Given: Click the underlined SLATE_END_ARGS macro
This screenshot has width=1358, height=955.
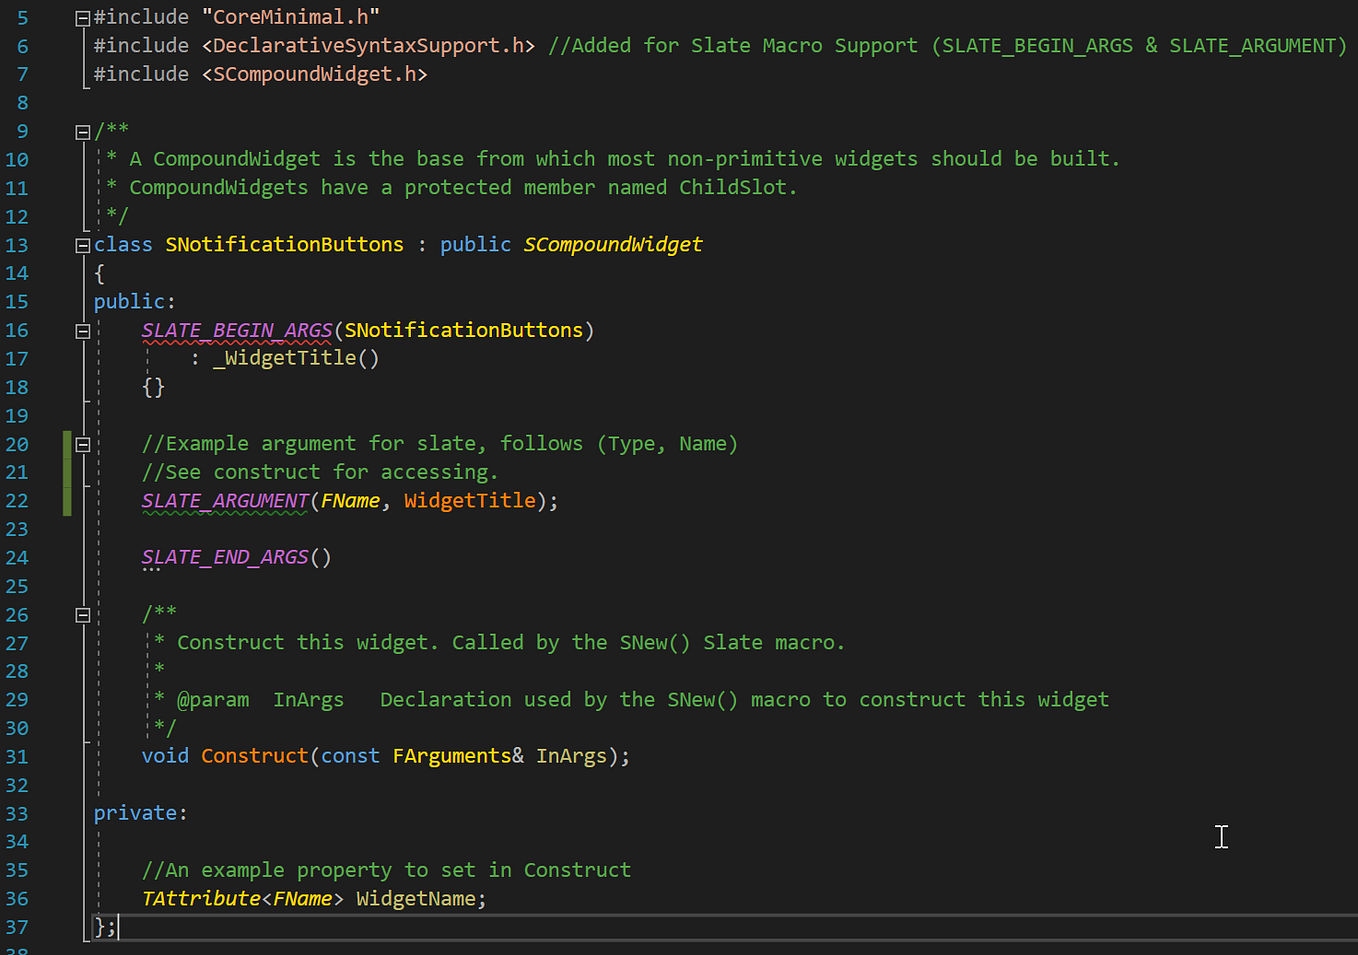Looking at the screenshot, I should pos(225,556).
